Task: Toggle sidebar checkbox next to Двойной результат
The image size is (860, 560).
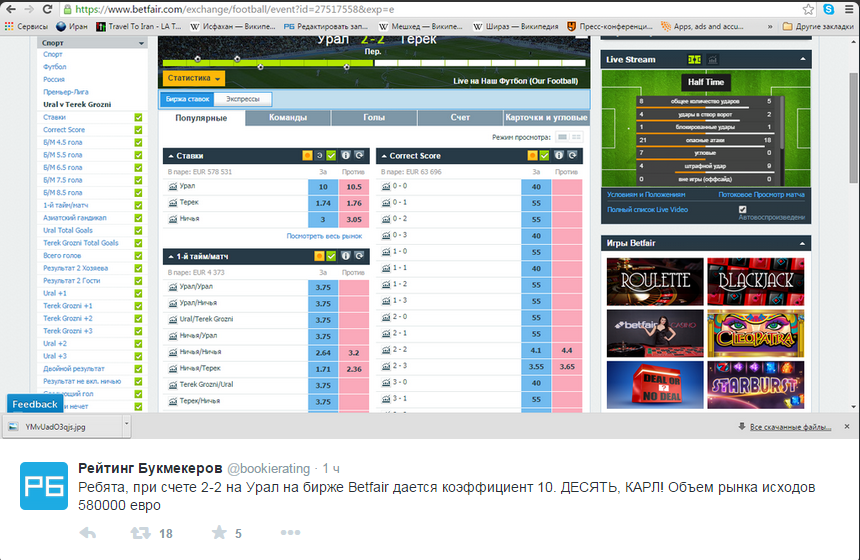Action: pos(138,369)
